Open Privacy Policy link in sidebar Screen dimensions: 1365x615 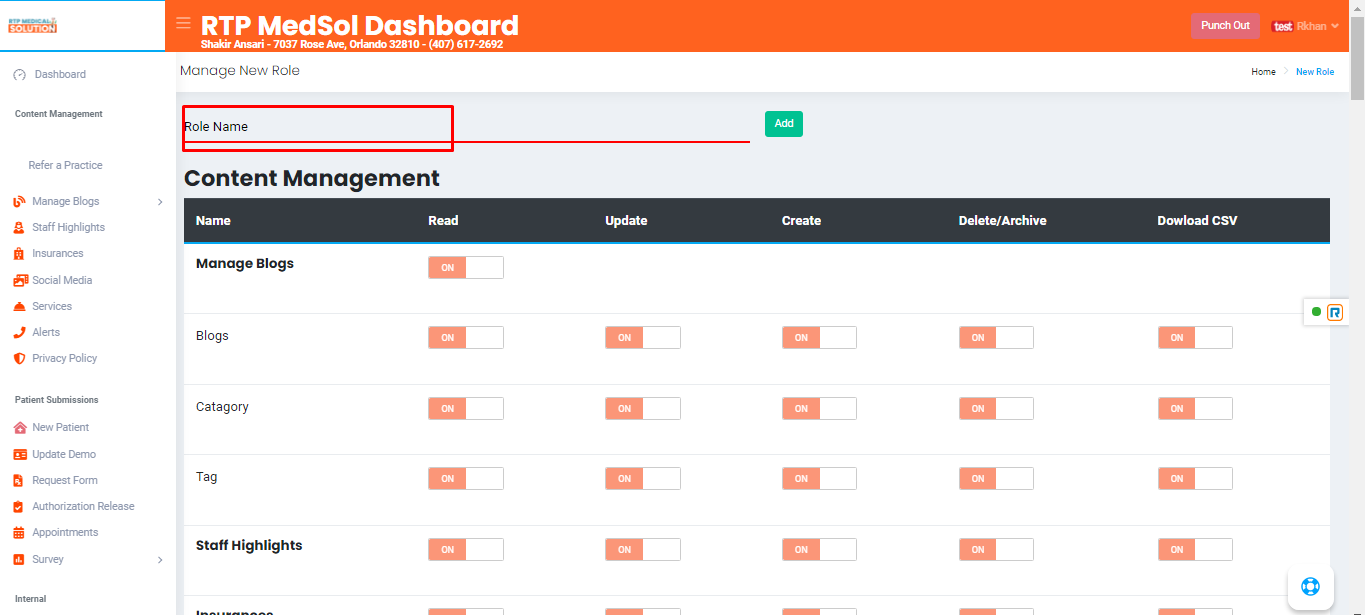64,359
